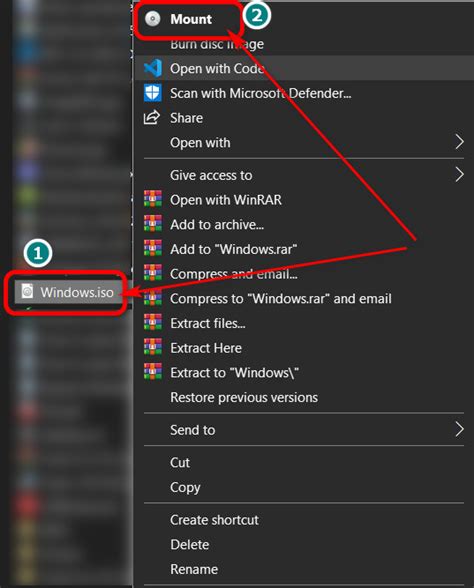The width and height of the screenshot is (474, 588).
Task: Select the Windows.iso file name
Action: tap(77, 292)
